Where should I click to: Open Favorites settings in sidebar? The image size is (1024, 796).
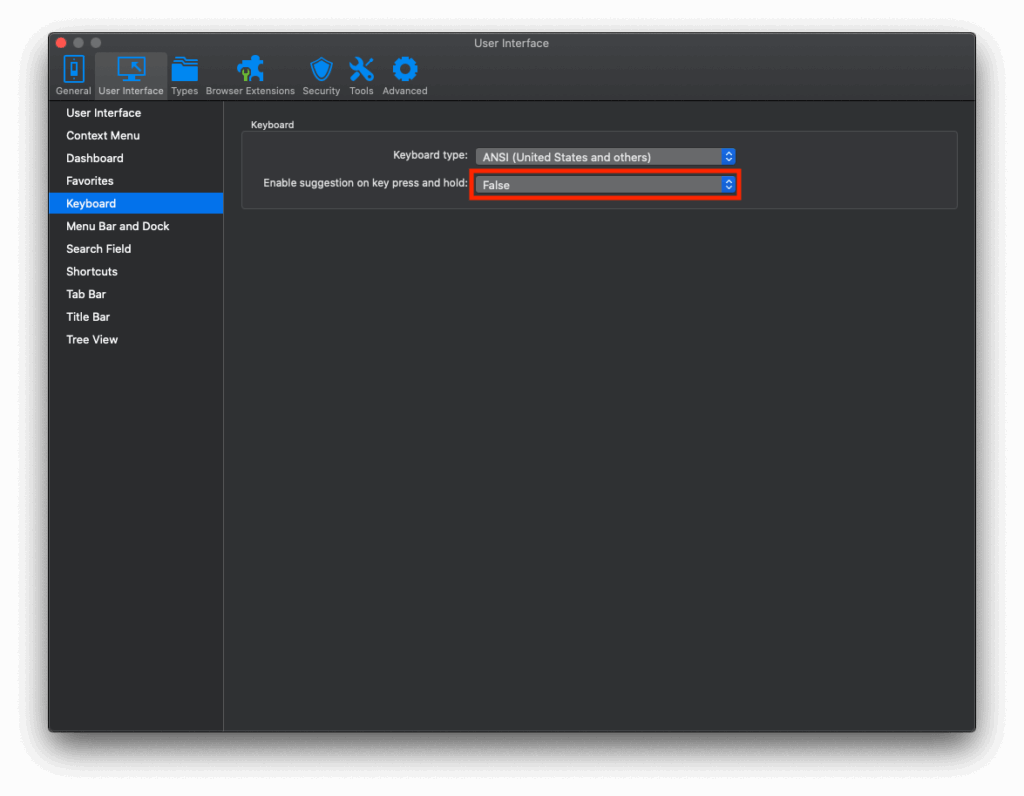pos(90,181)
